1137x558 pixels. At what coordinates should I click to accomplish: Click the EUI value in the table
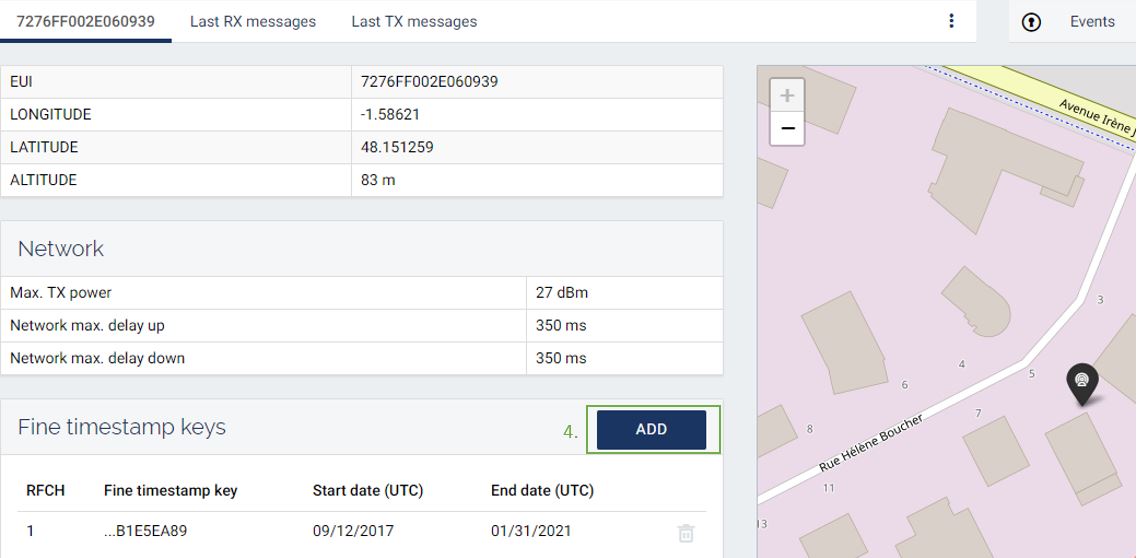coord(429,82)
